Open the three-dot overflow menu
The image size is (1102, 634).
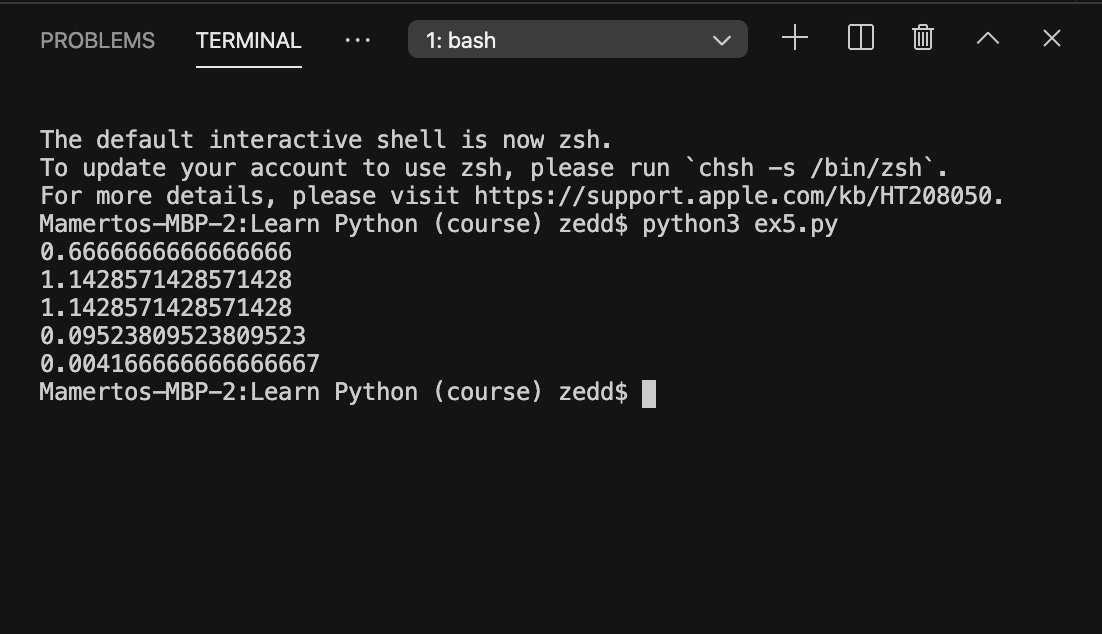click(x=357, y=40)
